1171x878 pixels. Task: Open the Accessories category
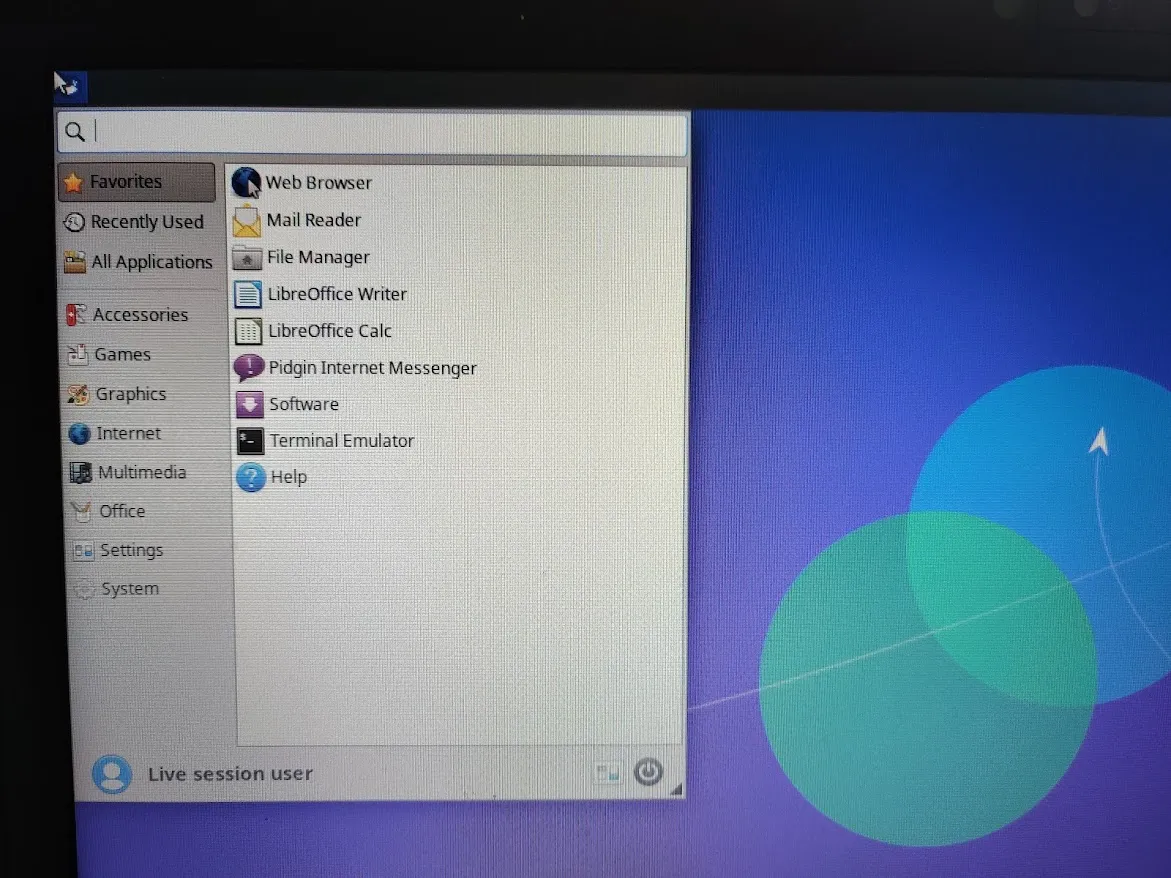(x=140, y=315)
